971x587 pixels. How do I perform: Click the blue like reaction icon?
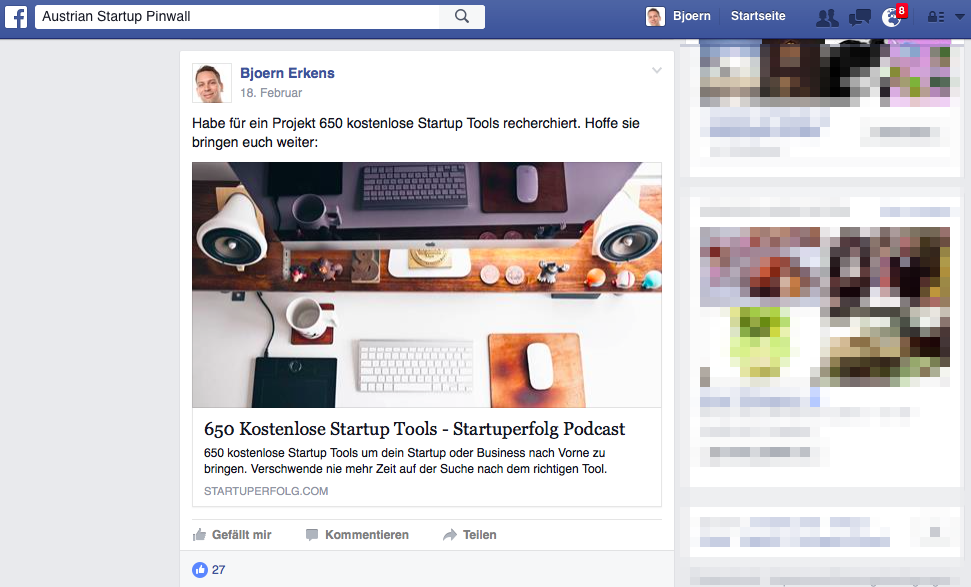[x=199, y=570]
